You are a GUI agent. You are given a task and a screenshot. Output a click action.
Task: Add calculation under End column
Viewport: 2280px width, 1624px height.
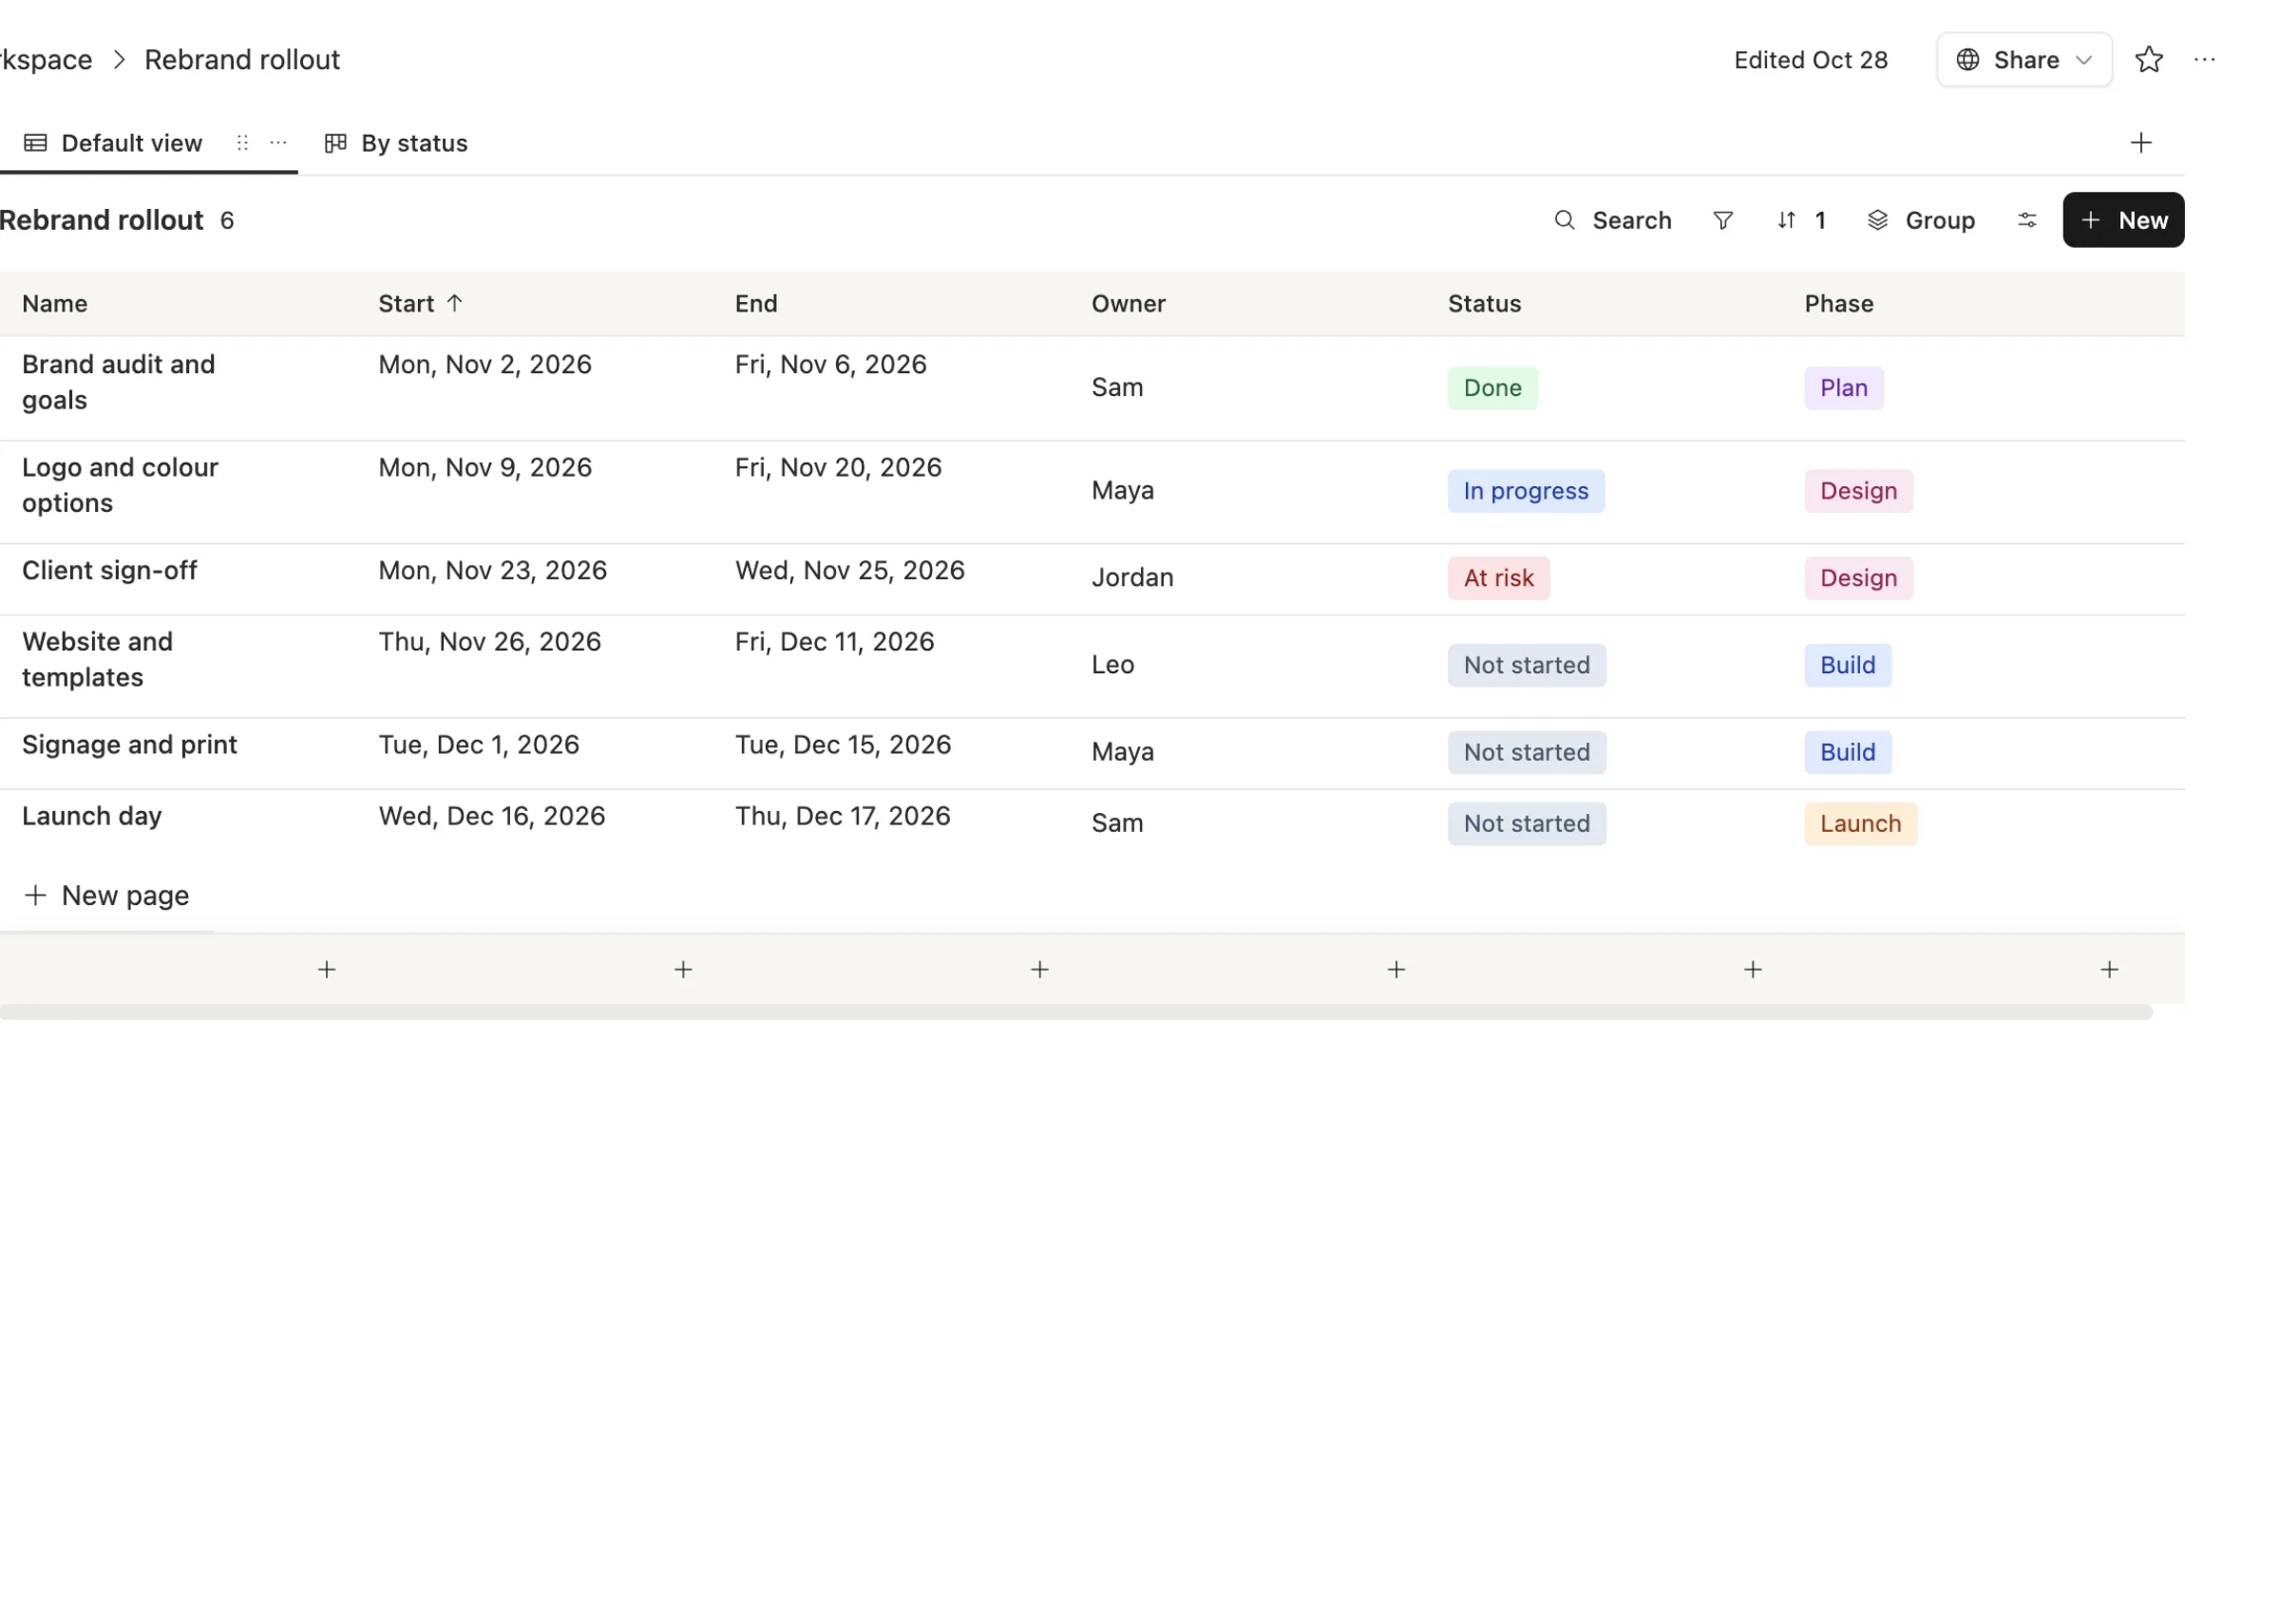click(1040, 969)
